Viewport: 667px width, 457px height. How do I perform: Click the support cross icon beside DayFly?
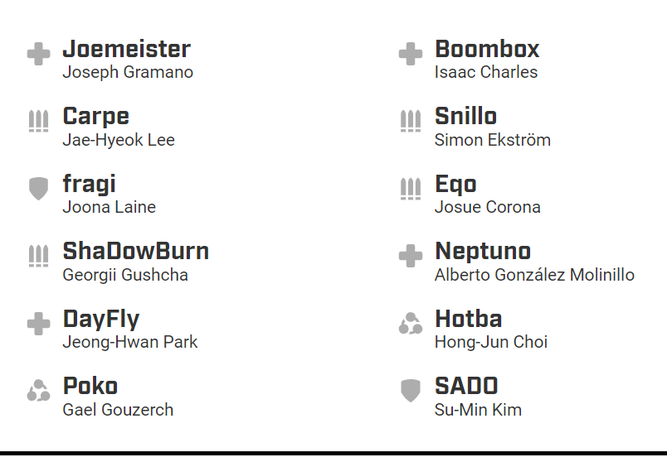coord(39,323)
